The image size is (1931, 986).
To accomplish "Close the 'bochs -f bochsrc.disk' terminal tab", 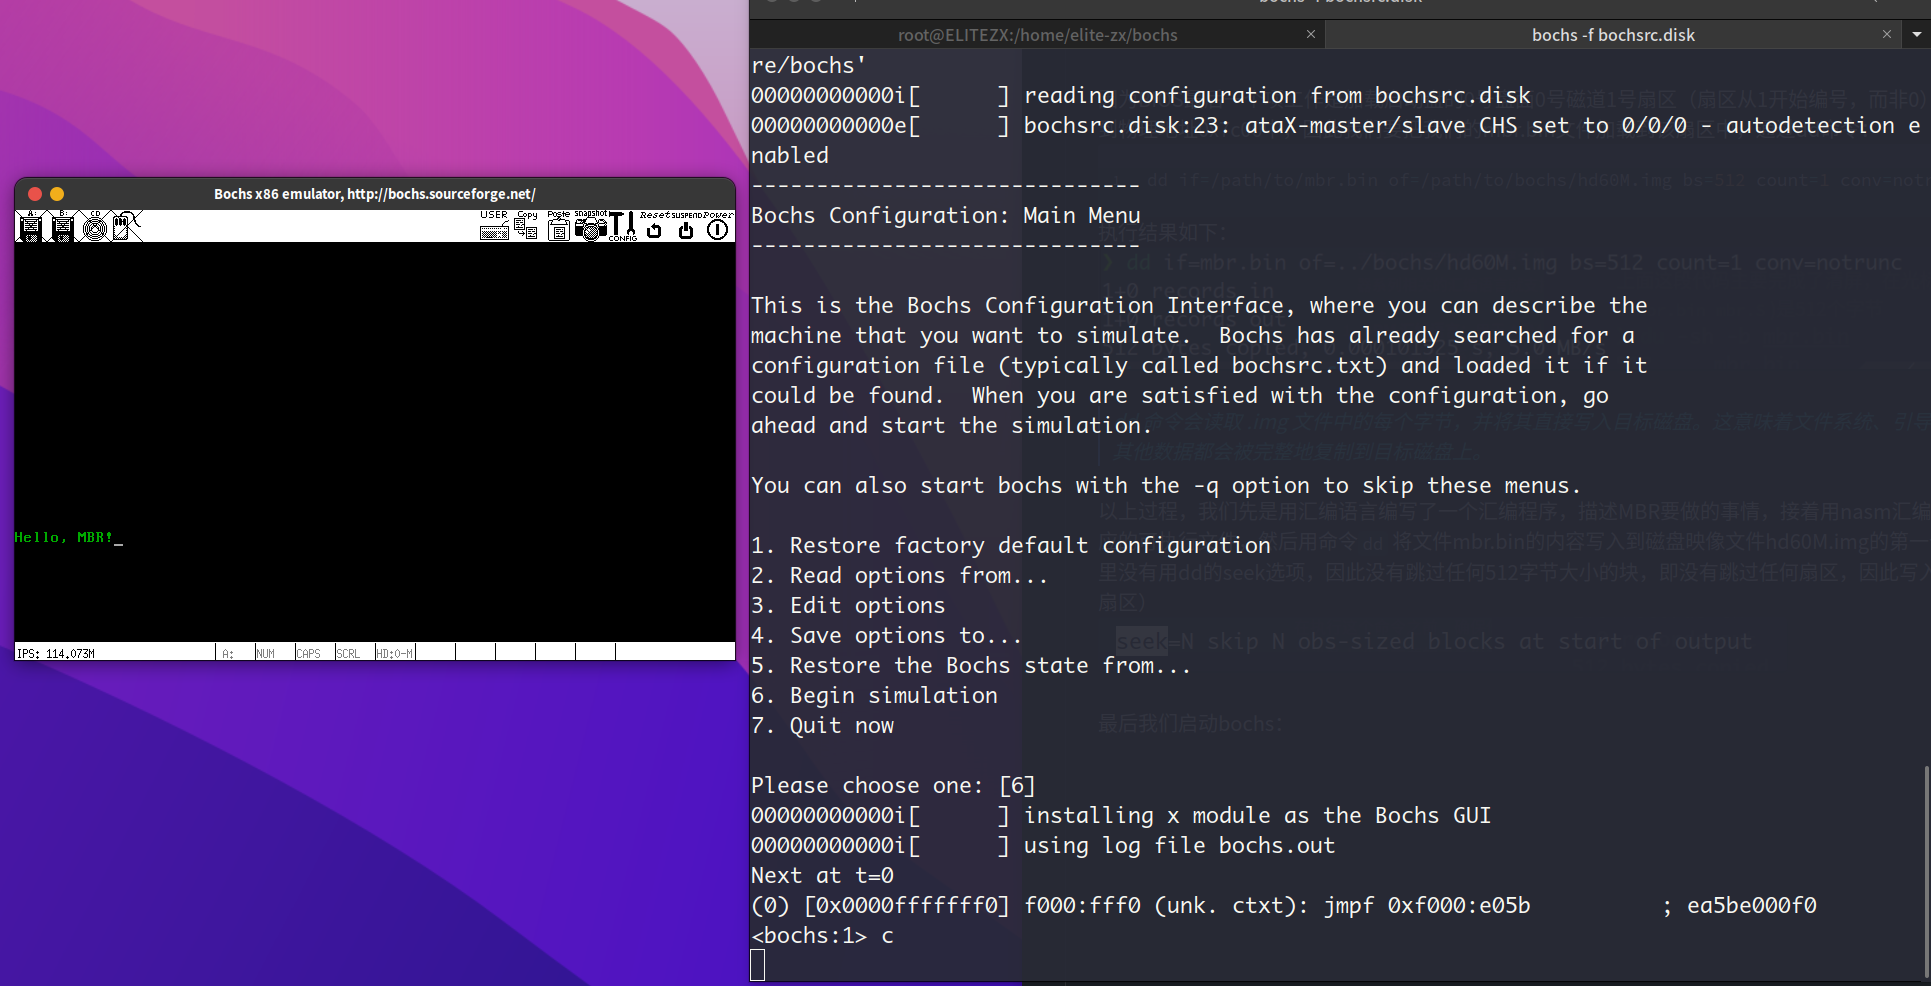I will pos(1887,34).
